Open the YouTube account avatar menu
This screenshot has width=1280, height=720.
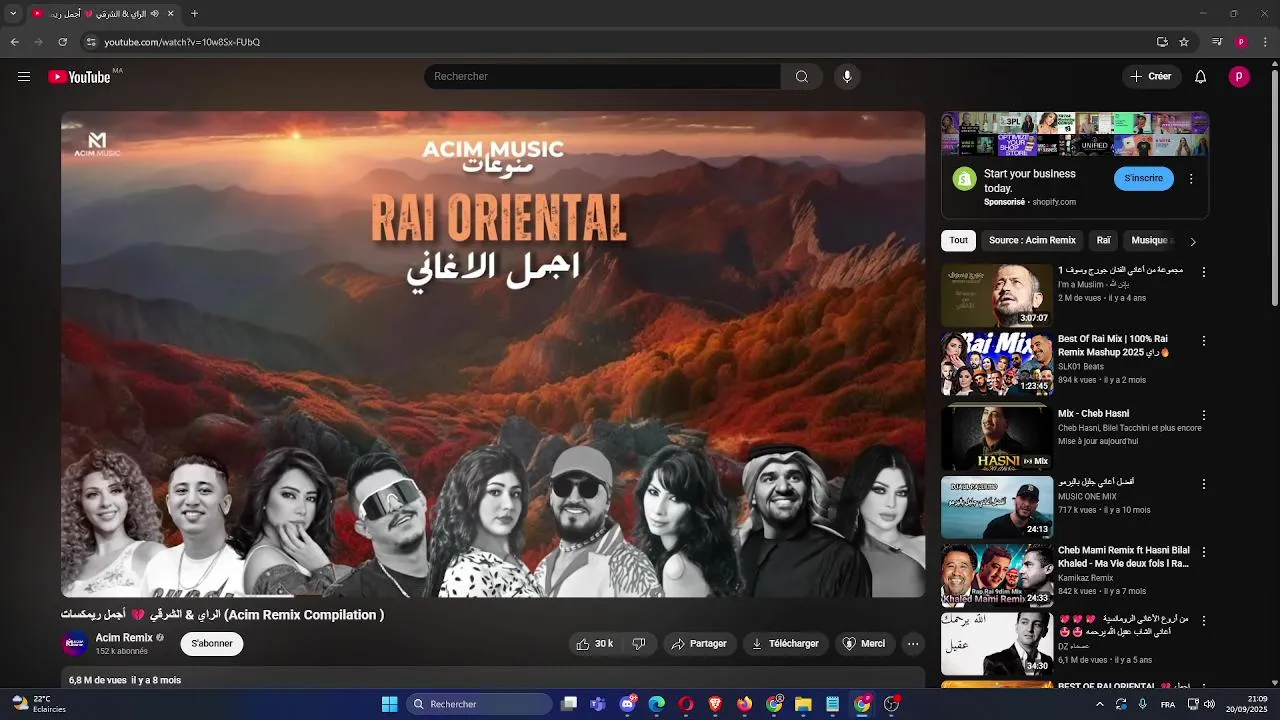pos(1240,77)
